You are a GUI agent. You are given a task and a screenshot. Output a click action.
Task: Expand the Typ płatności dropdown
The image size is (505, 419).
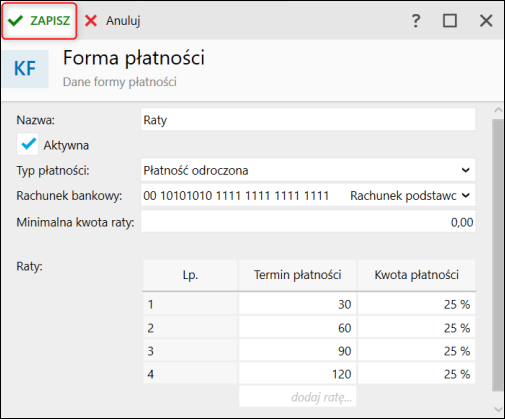click(x=466, y=170)
